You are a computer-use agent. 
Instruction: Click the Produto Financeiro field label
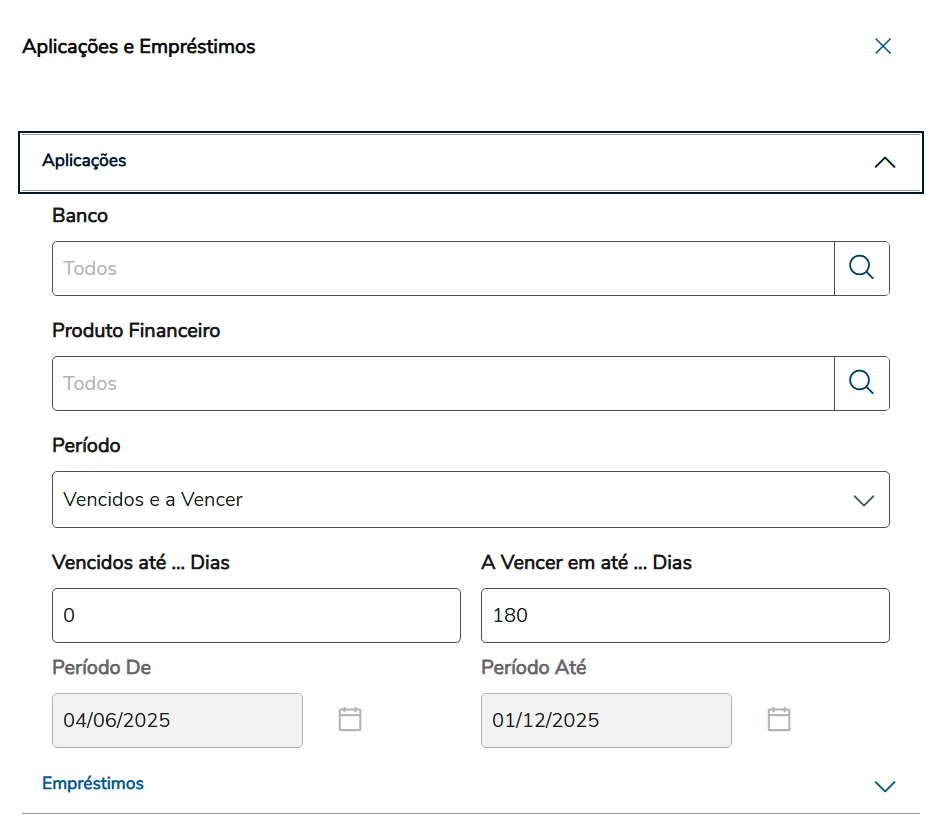[x=136, y=331]
